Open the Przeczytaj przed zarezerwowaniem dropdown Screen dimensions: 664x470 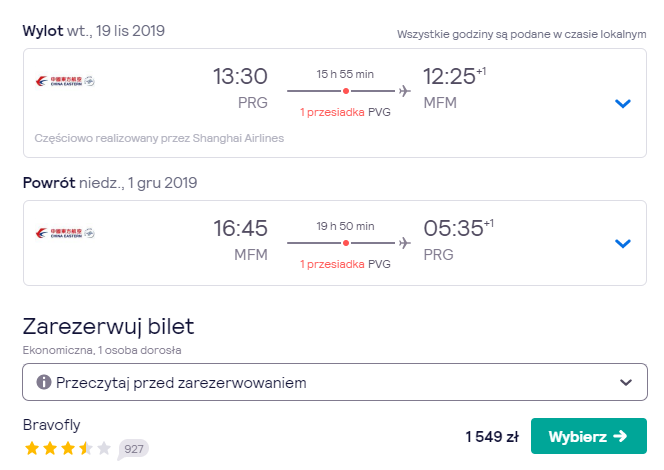click(x=335, y=382)
